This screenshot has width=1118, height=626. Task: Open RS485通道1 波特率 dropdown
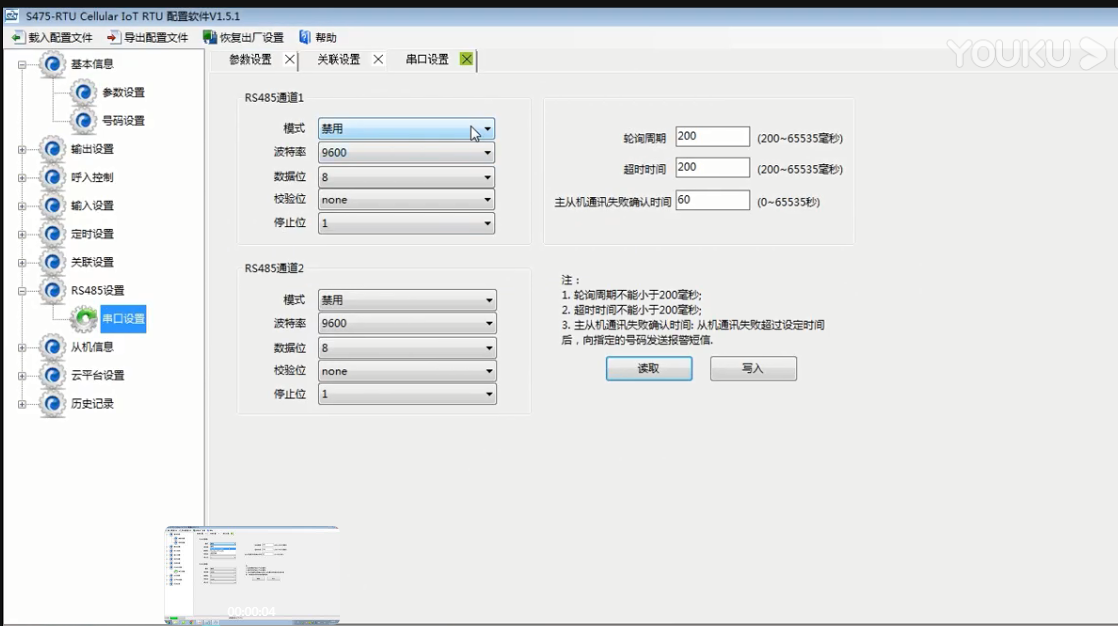pyautogui.click(x=487, y=153)
